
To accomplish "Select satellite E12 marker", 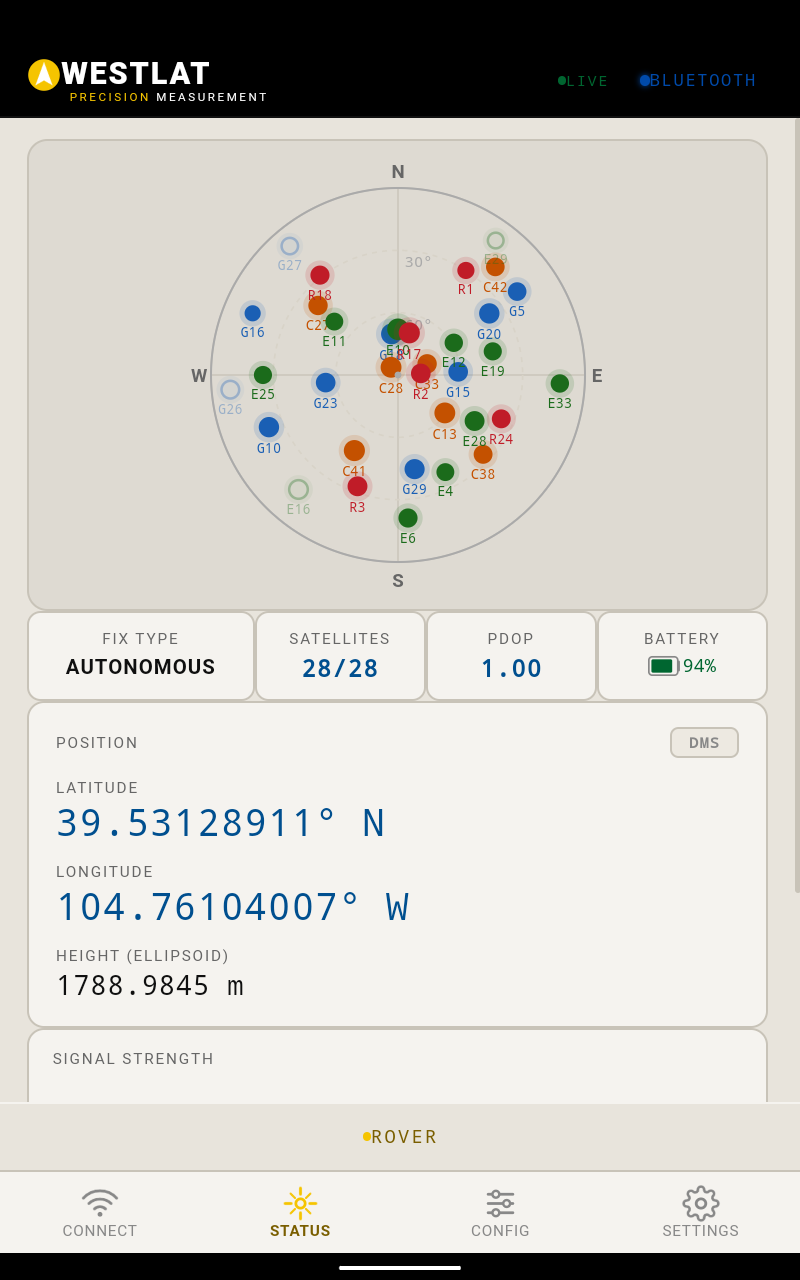I will tap(454, 343).
